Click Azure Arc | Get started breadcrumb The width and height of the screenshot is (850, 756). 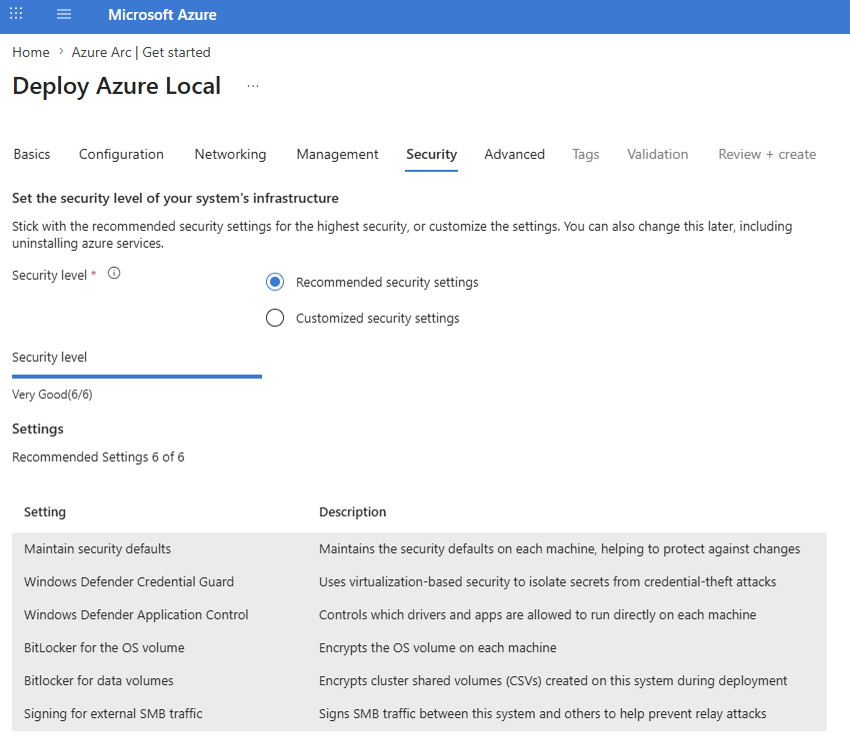coord(141,53)
